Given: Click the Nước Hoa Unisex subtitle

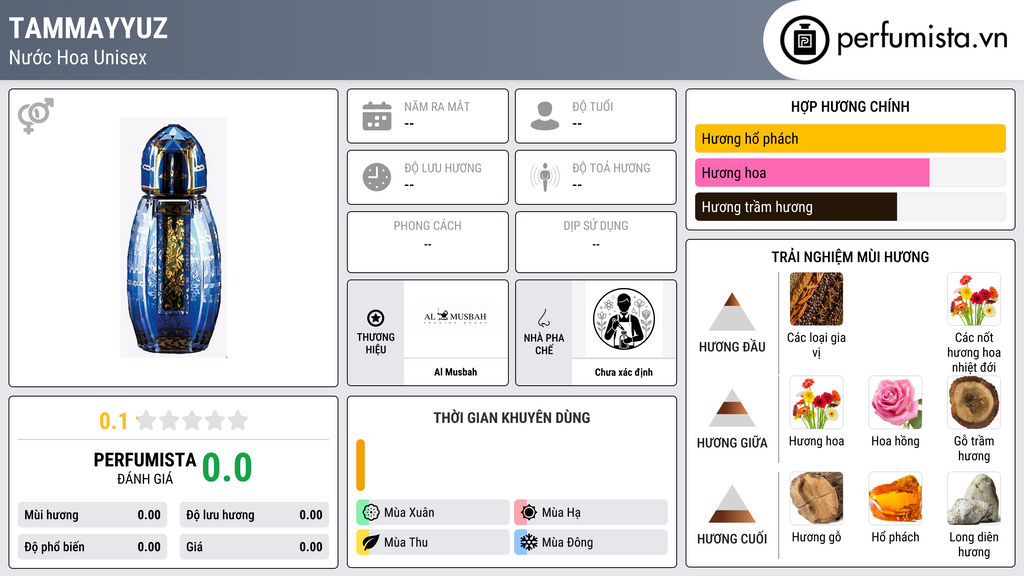Looking at the screenshot, I should (x=78, y=57).
